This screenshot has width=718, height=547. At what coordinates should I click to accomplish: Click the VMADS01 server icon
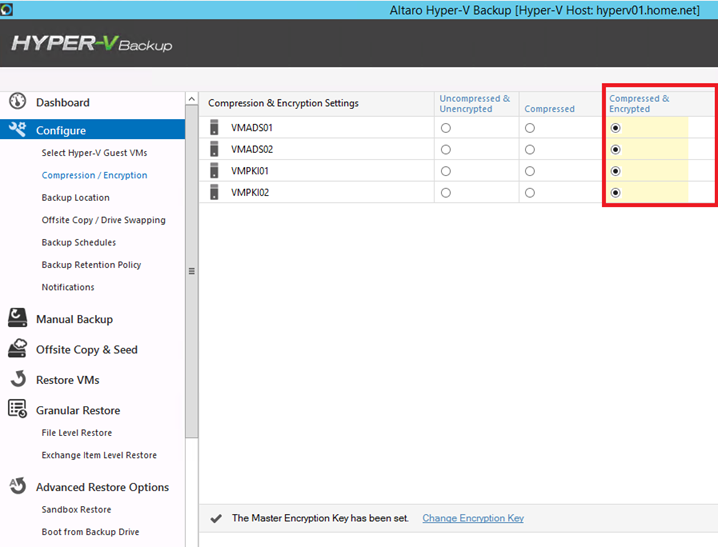(x=214, y=127)
